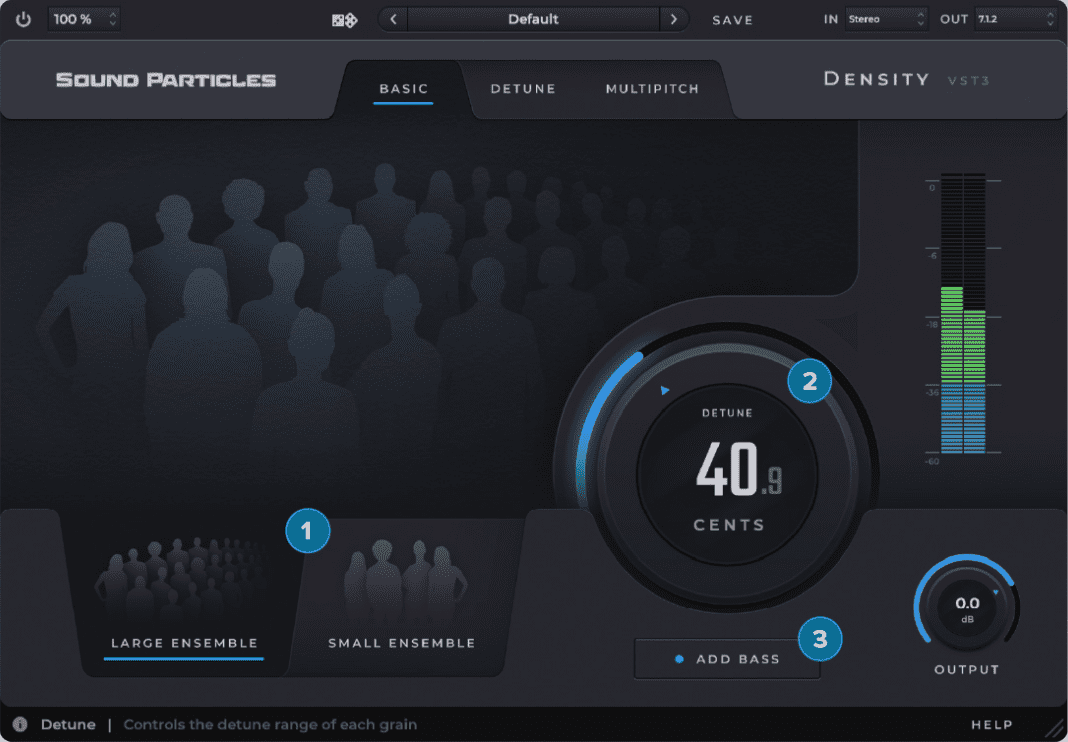Open the IN Stereo format dropdown
The height and width of the screenshot is (742, 1068).
tap(886, 19)
